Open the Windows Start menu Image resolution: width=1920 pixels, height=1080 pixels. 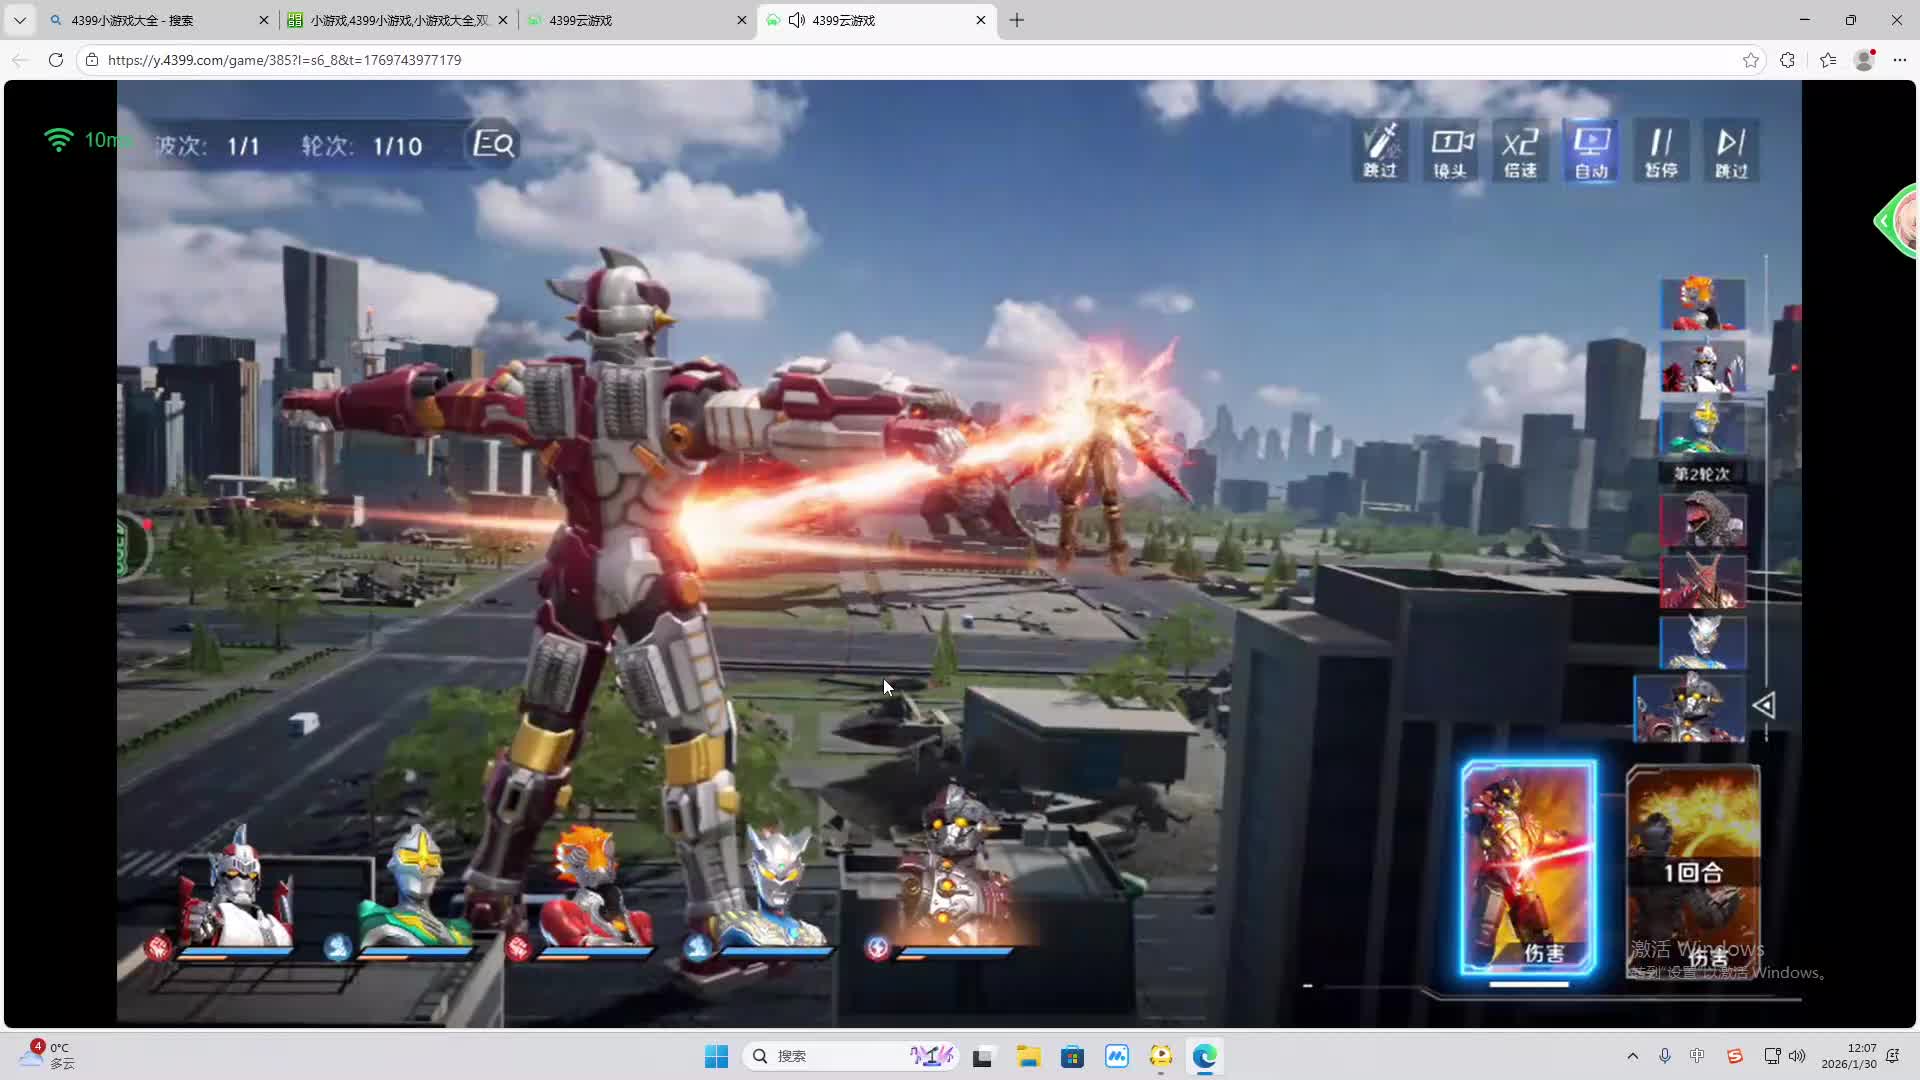(716, 1056)
